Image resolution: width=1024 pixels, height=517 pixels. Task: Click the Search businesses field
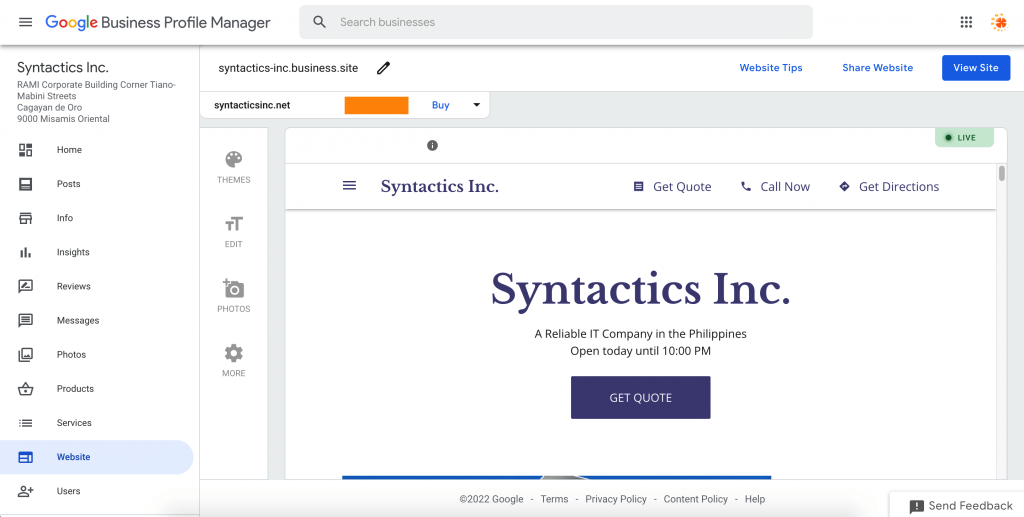(556, 22)
